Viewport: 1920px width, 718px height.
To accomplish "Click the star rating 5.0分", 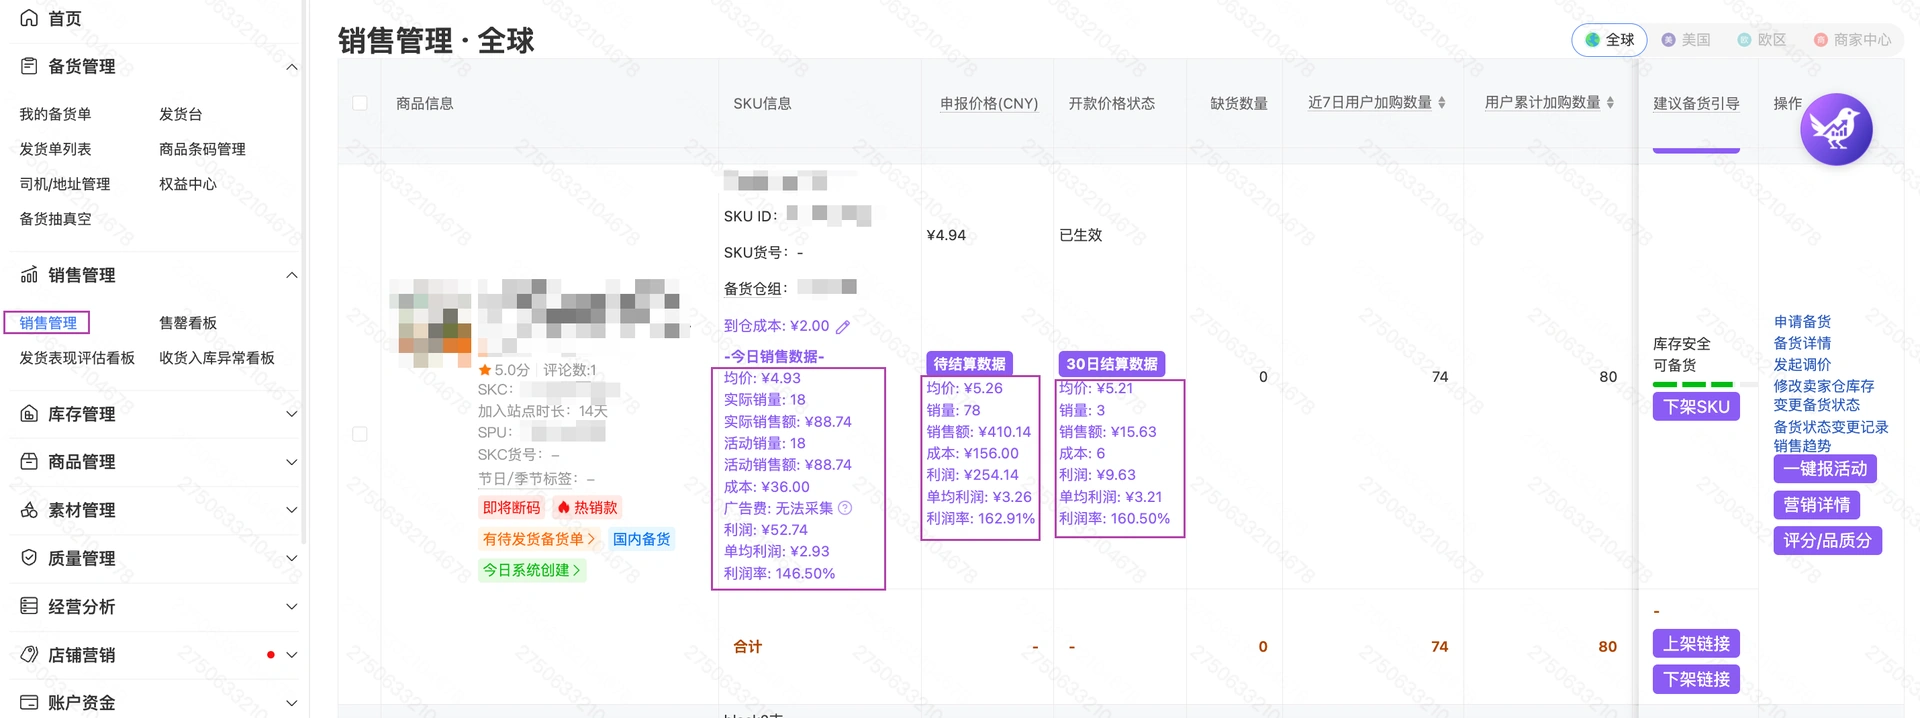I will (504, 370).
